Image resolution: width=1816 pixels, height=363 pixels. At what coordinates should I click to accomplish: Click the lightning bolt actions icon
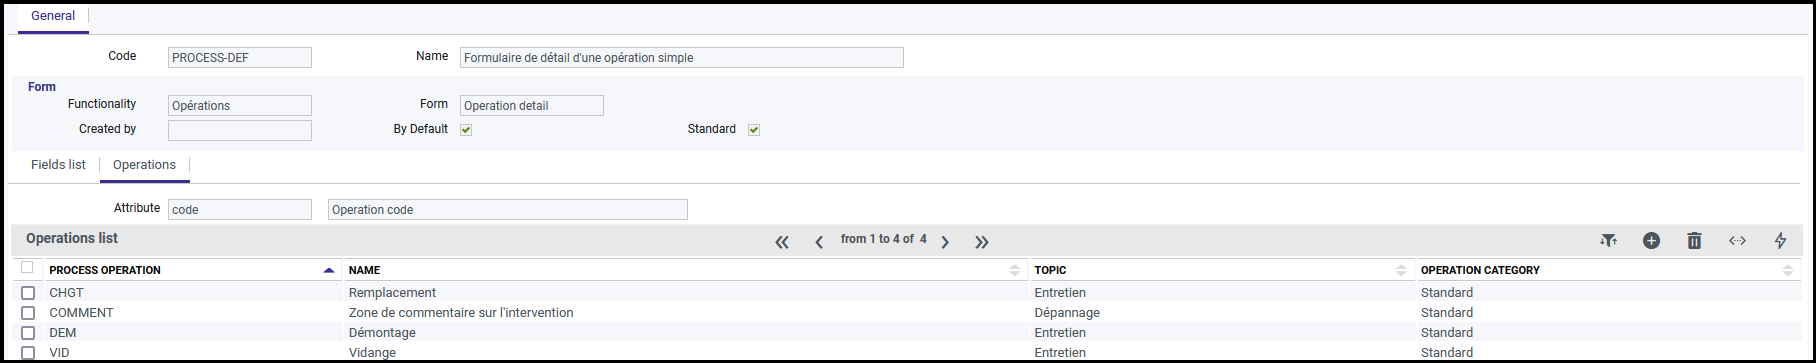click(x=1780, y=240)
